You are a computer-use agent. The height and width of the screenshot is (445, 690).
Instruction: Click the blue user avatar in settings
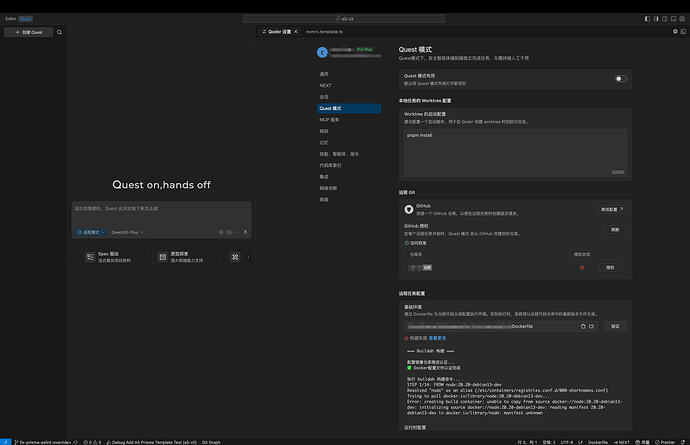(x=322, y=52)
